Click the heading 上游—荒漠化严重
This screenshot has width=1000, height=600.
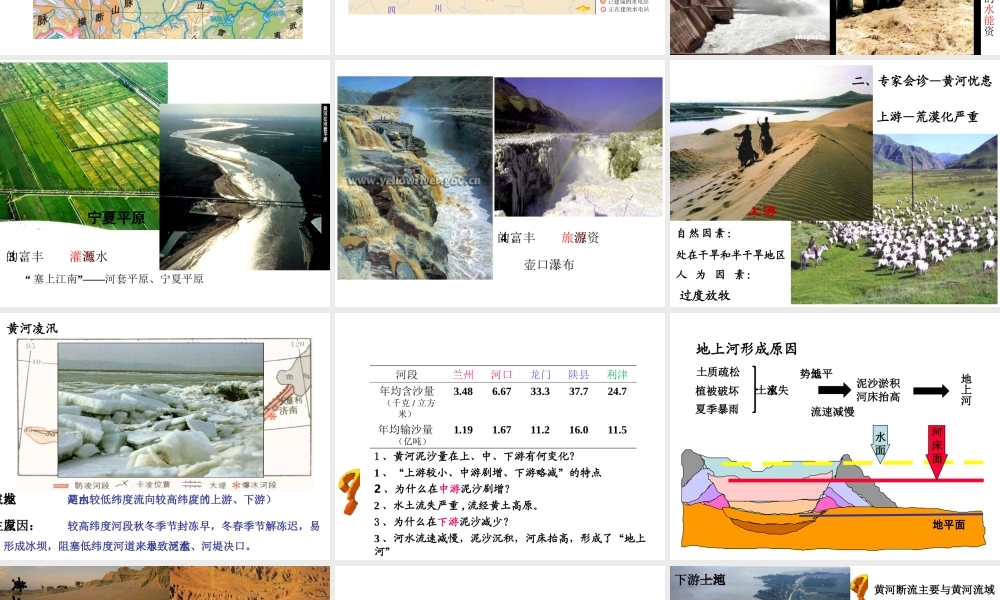(x=927, y=117)
